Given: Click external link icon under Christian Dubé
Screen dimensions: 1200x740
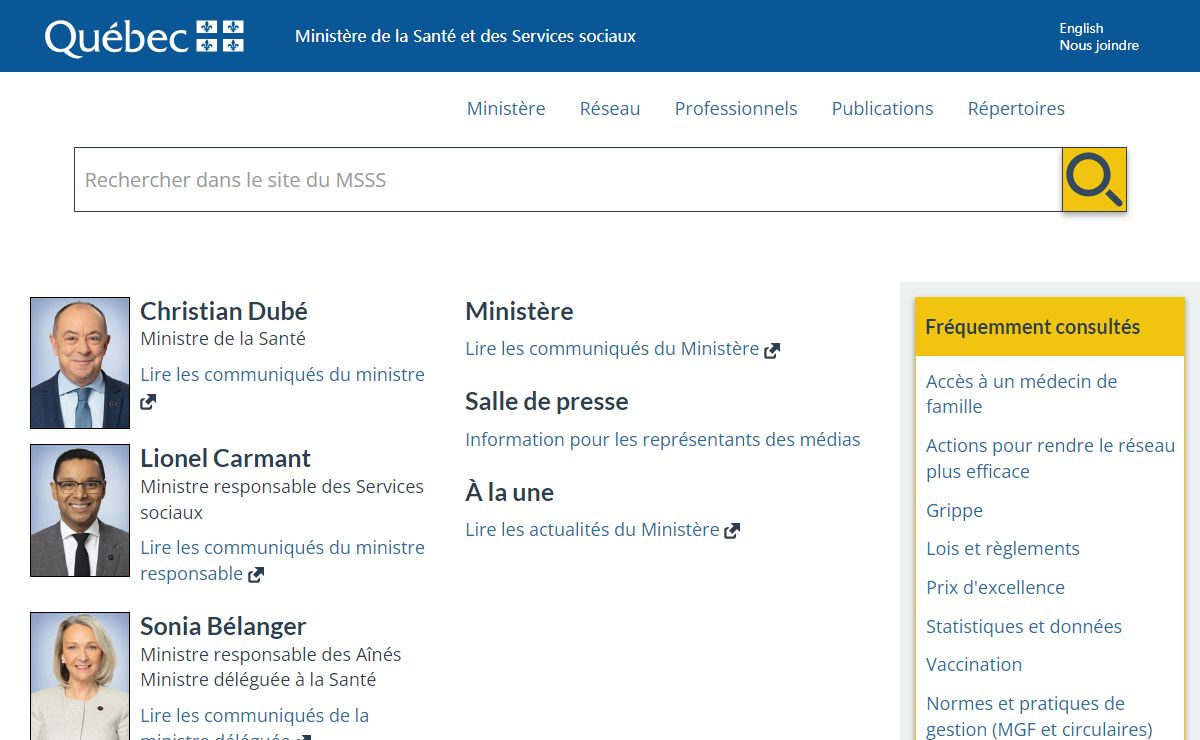Looking at the screenshot, I should pos(148,402).
